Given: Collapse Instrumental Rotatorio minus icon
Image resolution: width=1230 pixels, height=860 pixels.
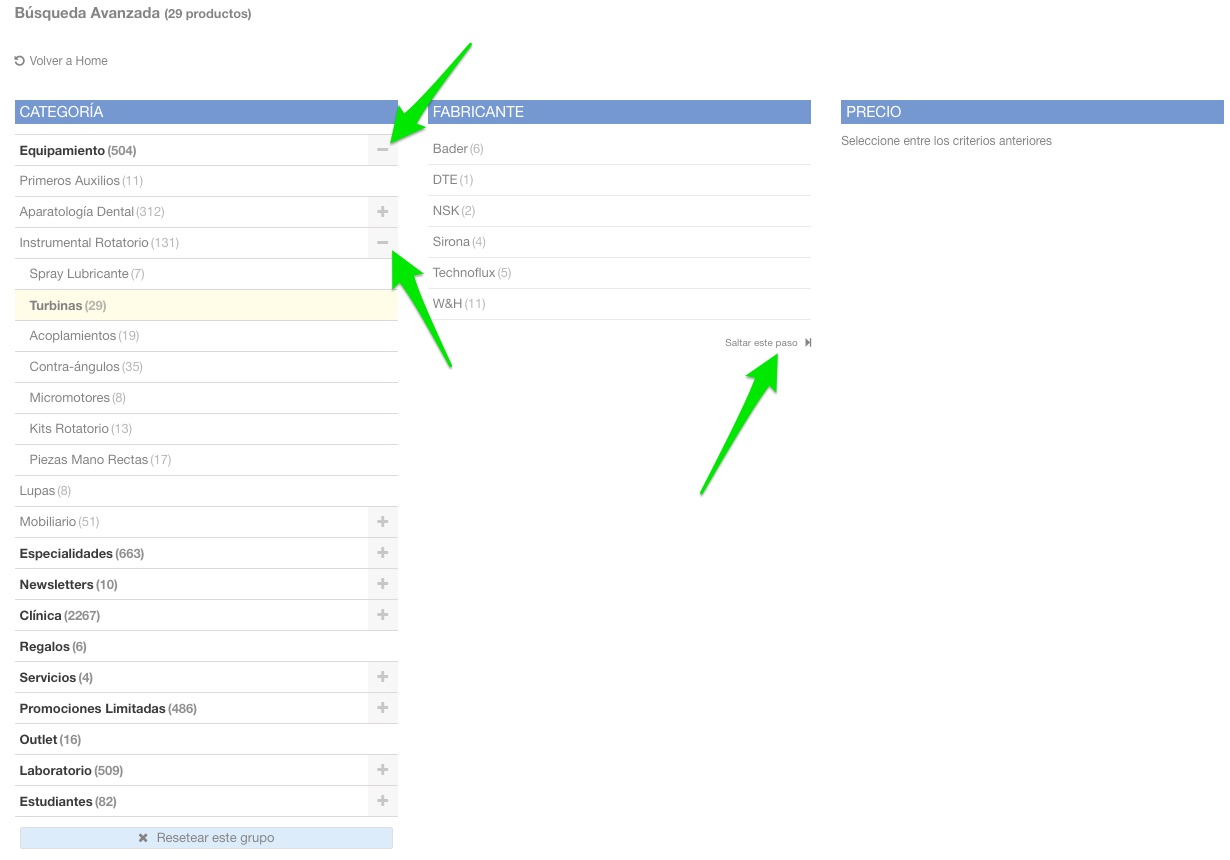Looking at the screenshot, I should pyautogui.click(x=382, y=243).
